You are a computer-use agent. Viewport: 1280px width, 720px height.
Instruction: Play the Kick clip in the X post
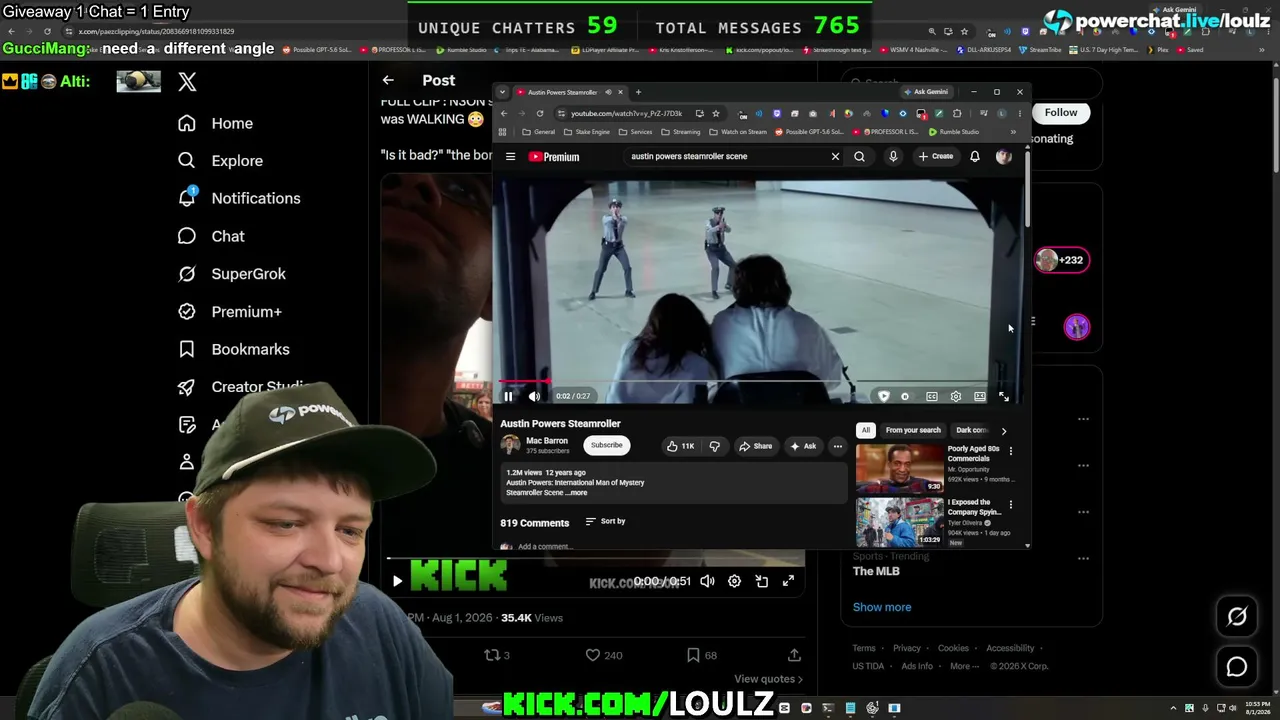tap(397, 581)
